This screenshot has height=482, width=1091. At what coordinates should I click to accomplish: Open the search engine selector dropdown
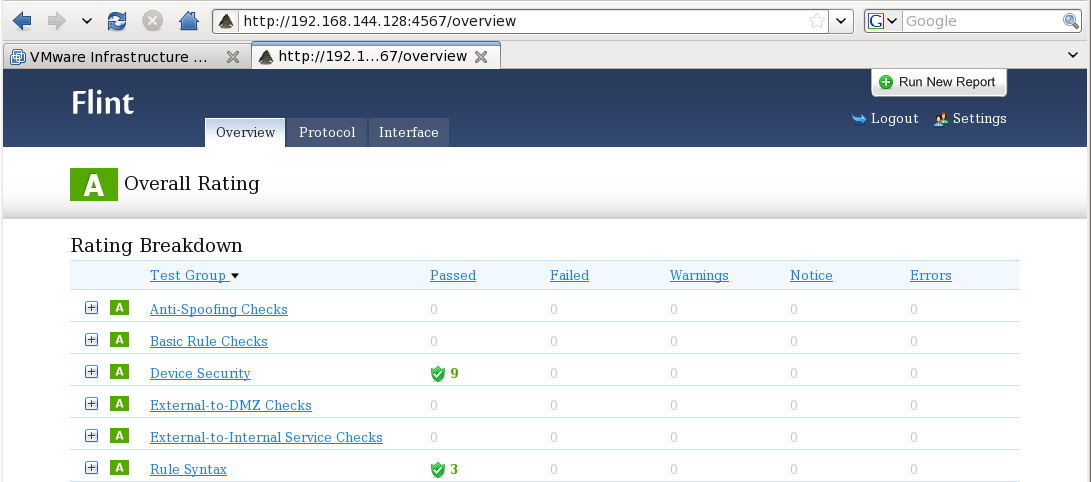point(884,21)
